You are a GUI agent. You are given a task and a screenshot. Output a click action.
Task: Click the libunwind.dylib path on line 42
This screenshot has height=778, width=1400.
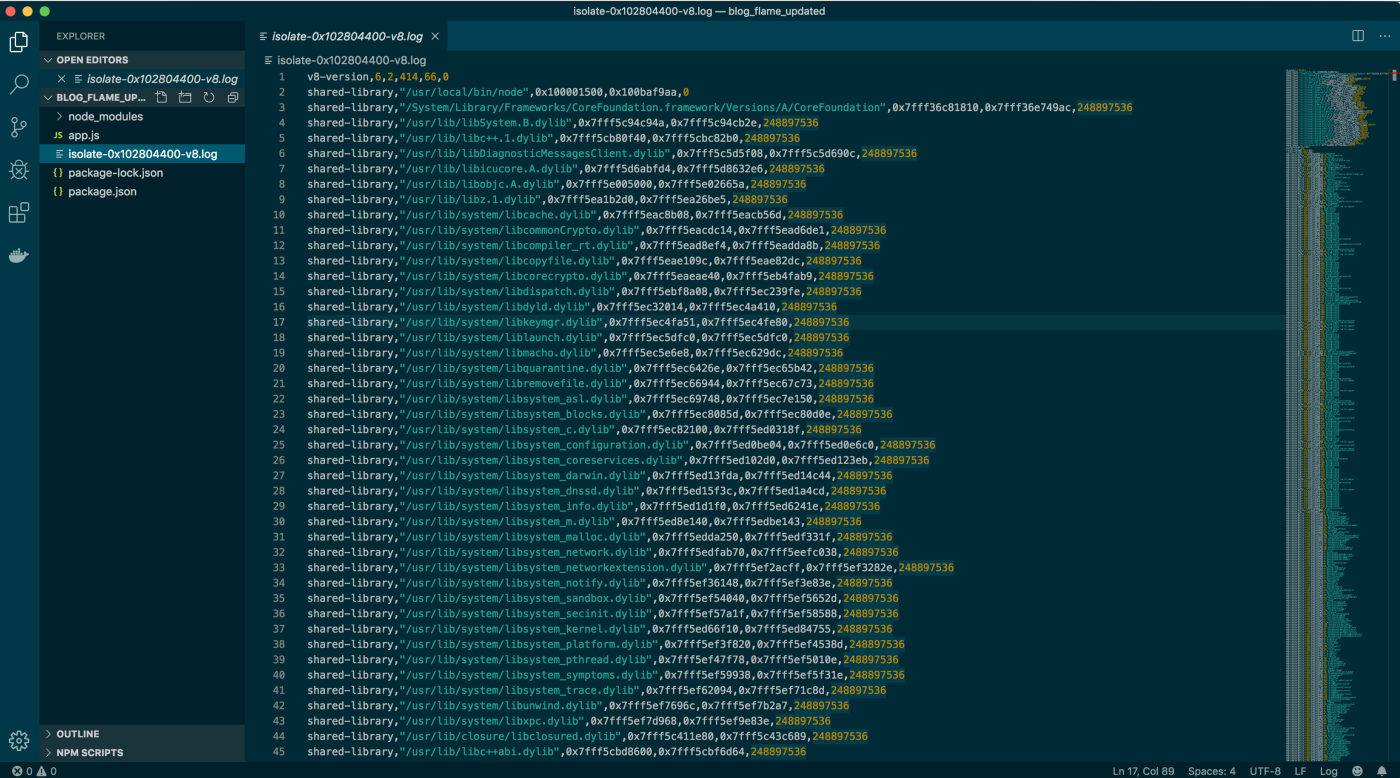[x=501, y=706]
